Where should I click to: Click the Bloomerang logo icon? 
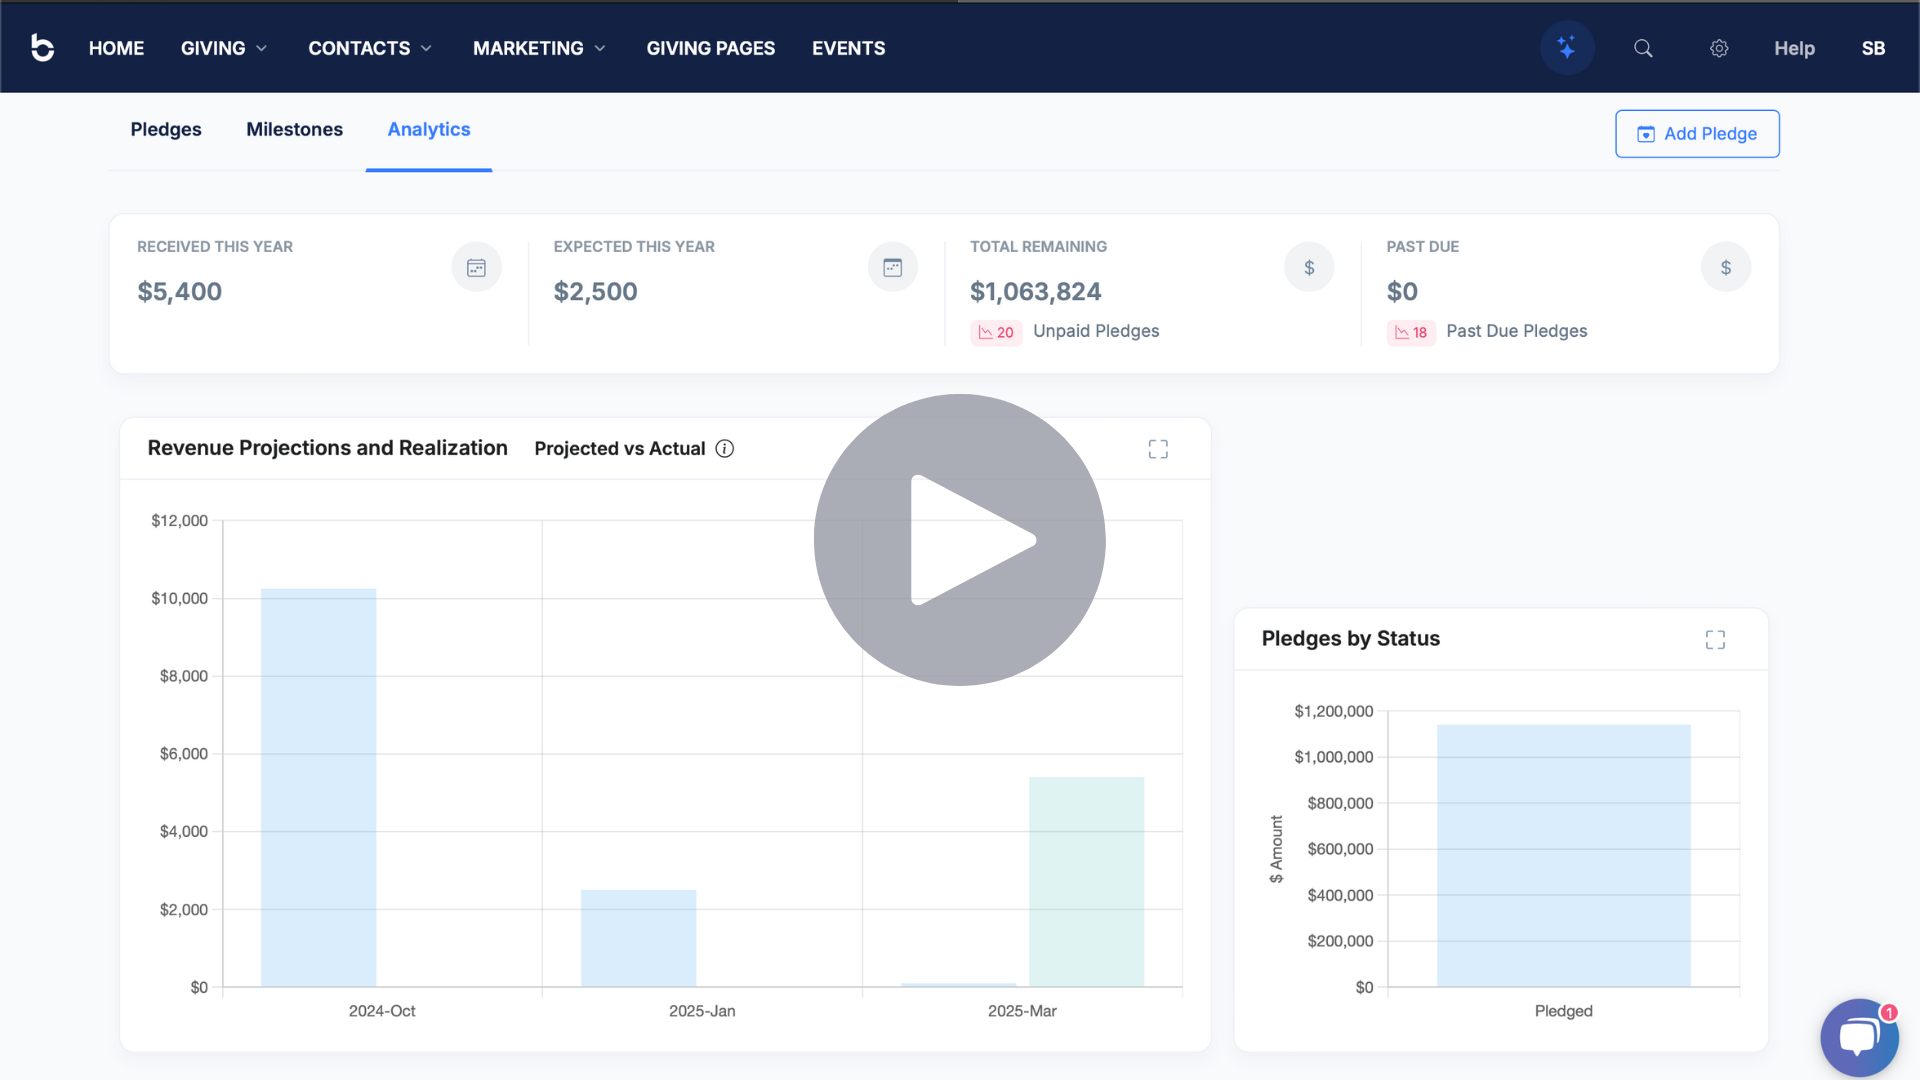[x=42, y=47]
